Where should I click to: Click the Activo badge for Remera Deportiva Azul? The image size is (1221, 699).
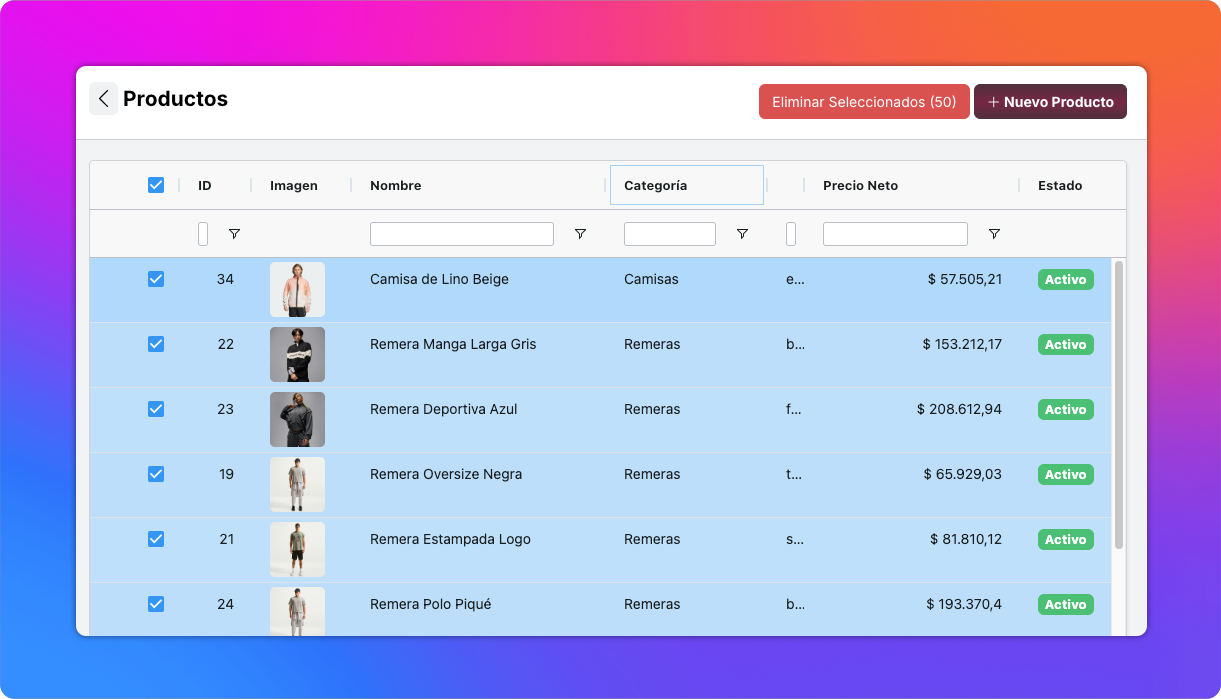coord(1066,410)
